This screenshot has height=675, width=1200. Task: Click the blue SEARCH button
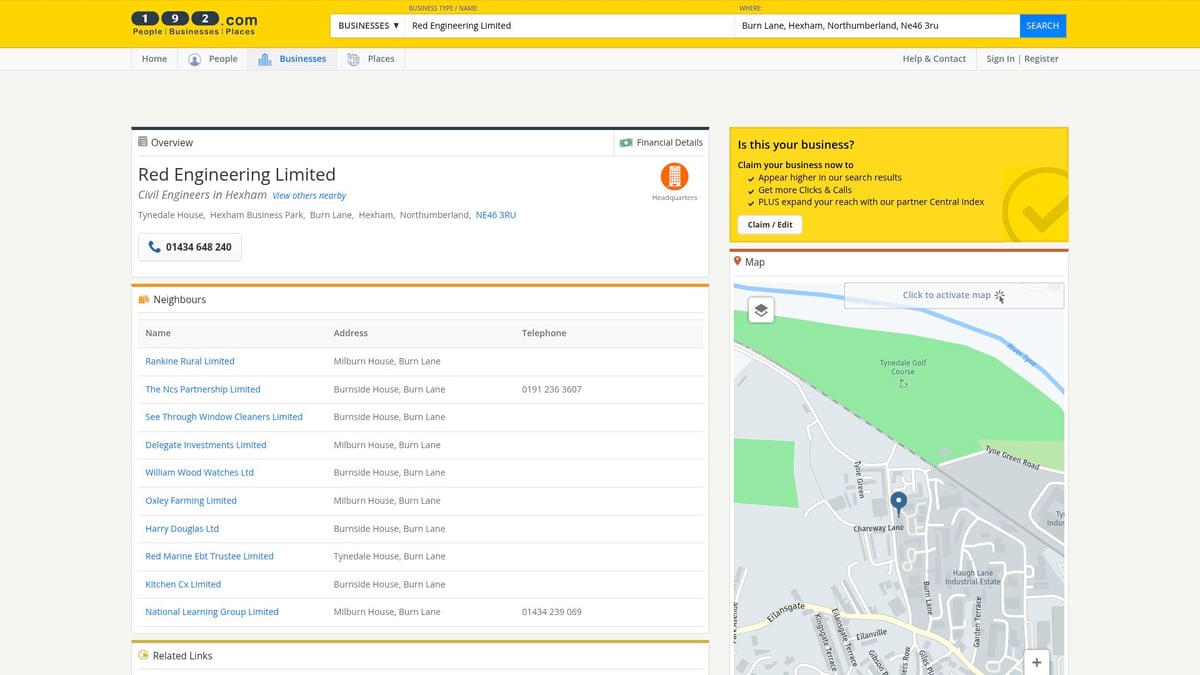(x=1043, y=26)
